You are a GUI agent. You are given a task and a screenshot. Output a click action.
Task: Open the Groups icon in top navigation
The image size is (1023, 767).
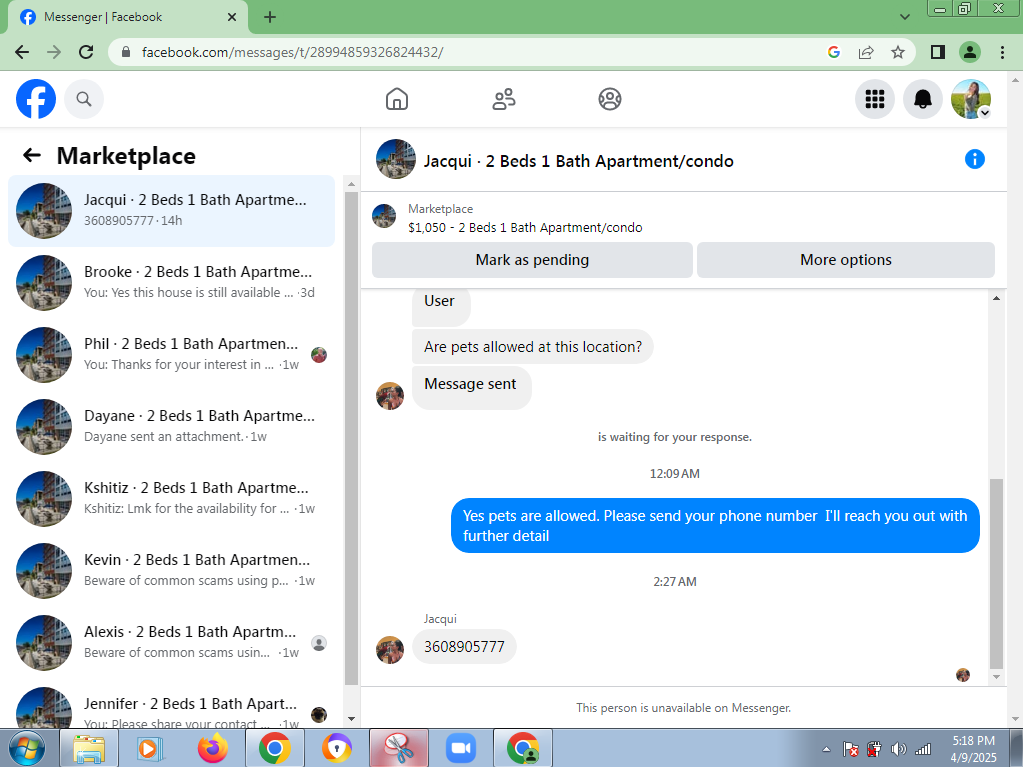pyautogui.click(x=609, y=99)
